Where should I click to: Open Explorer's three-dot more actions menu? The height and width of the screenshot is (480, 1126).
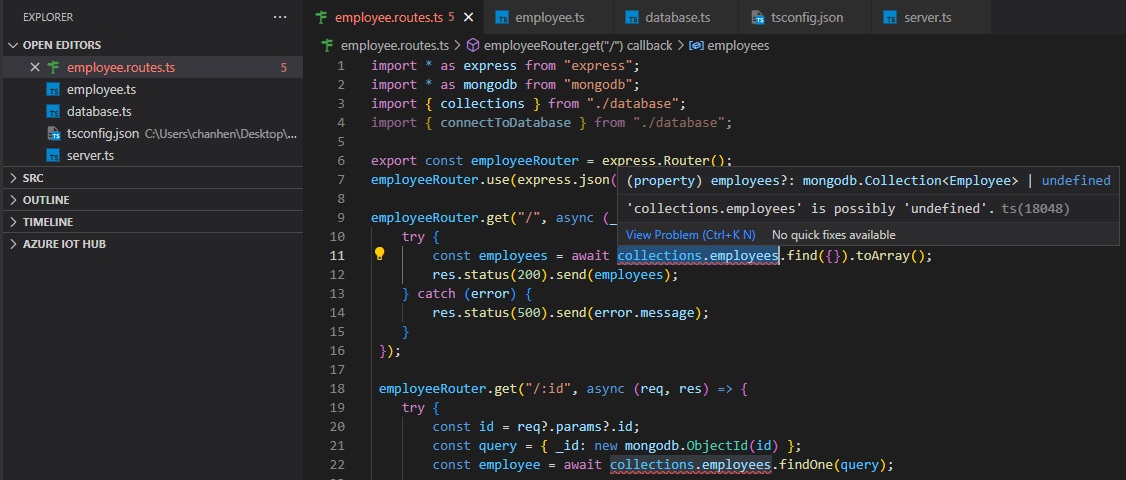pyautogui.click(x=280, y=17)
